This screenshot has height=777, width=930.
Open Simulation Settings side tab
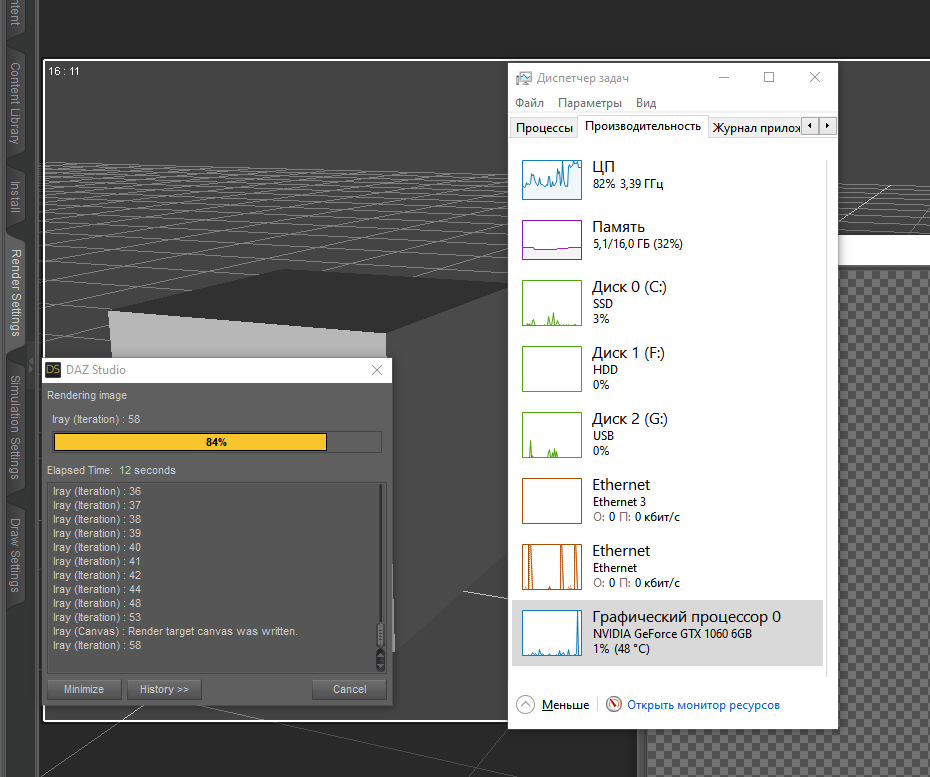point(15,428)
